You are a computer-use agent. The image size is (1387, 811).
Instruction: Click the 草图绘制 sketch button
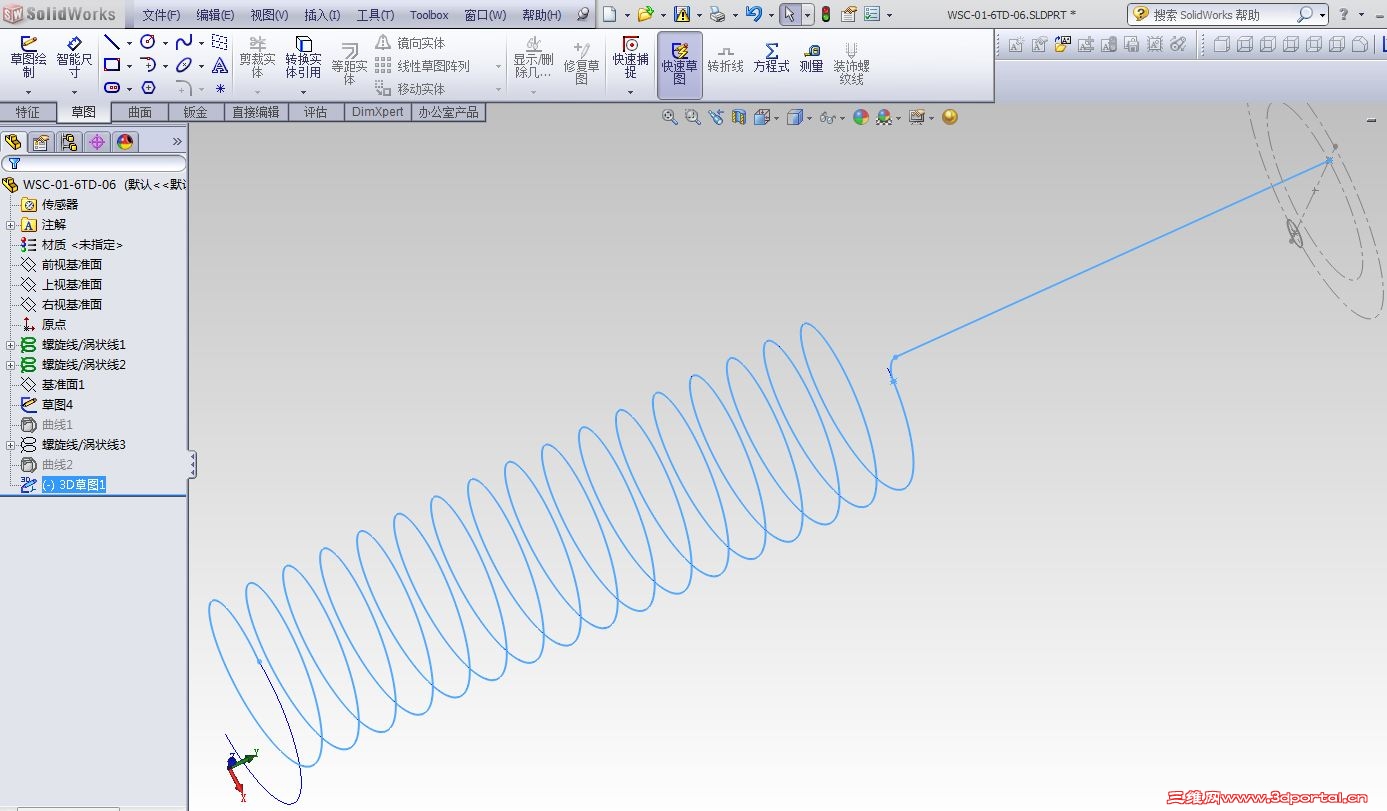[28, 59]
